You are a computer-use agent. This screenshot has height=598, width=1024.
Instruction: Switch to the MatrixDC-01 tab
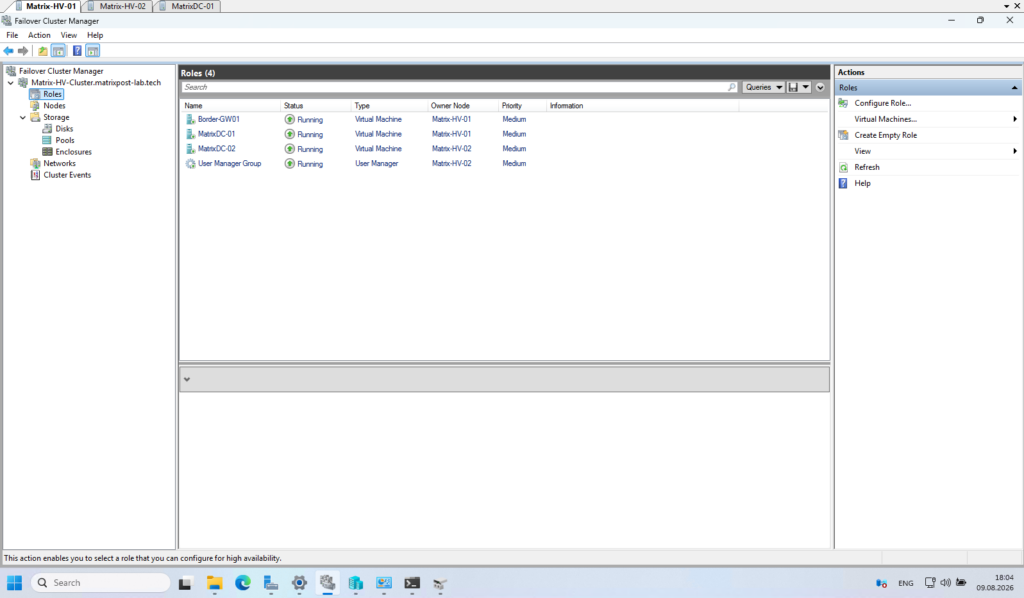pyautogui.click(x=187, y=6)
